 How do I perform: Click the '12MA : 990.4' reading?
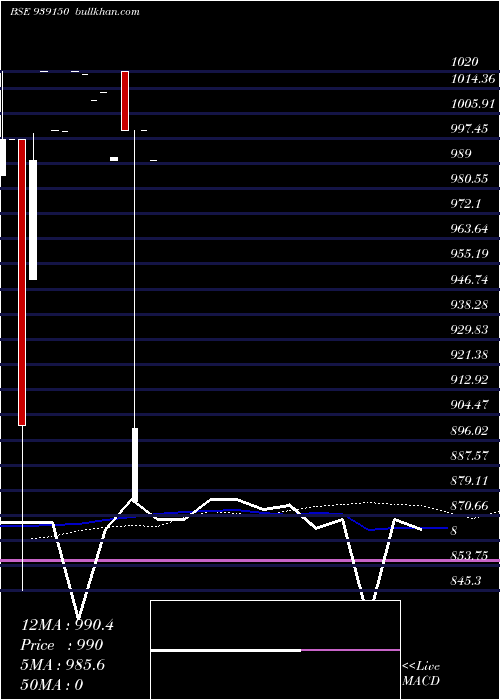(67, 625)
